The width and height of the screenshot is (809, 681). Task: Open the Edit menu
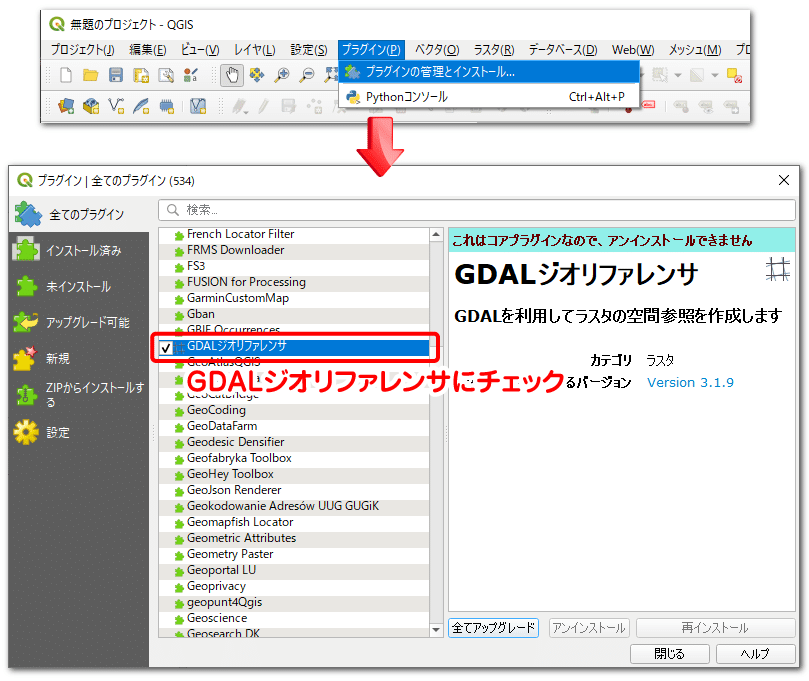148,50
